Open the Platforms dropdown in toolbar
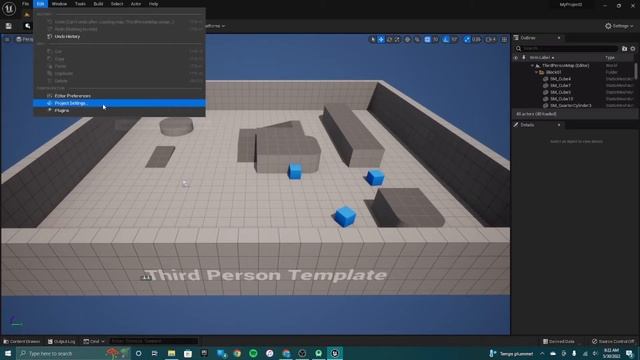640x360 pixels. pos(214,26)
